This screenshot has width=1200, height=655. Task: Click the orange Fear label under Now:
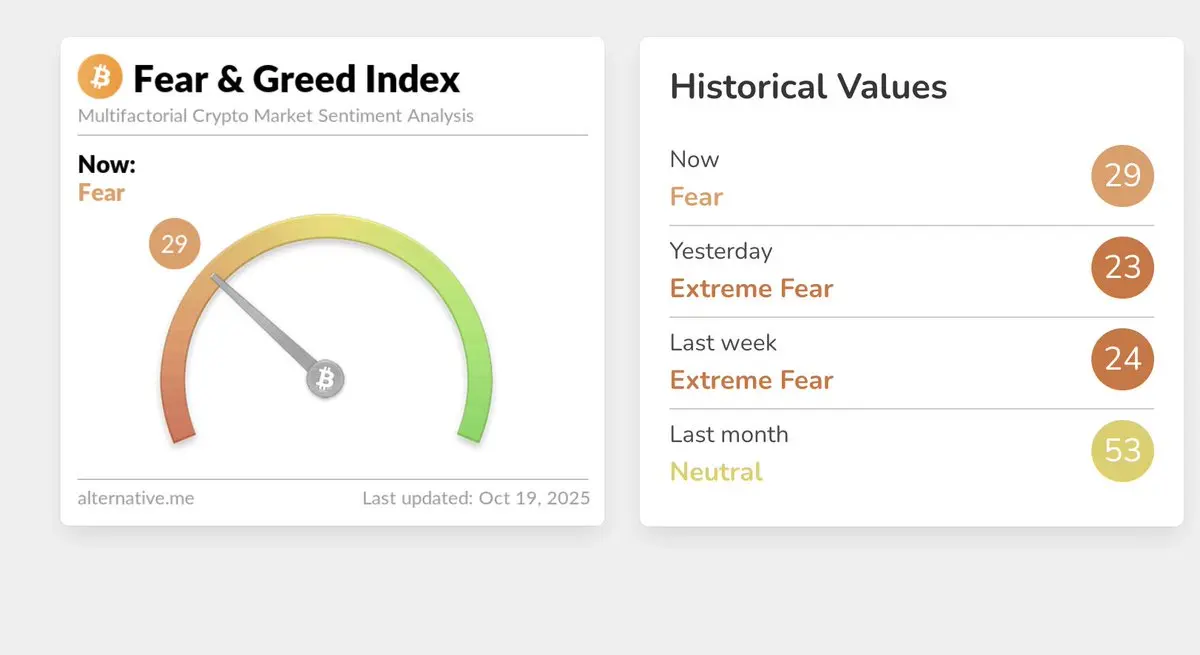point(101,193)
